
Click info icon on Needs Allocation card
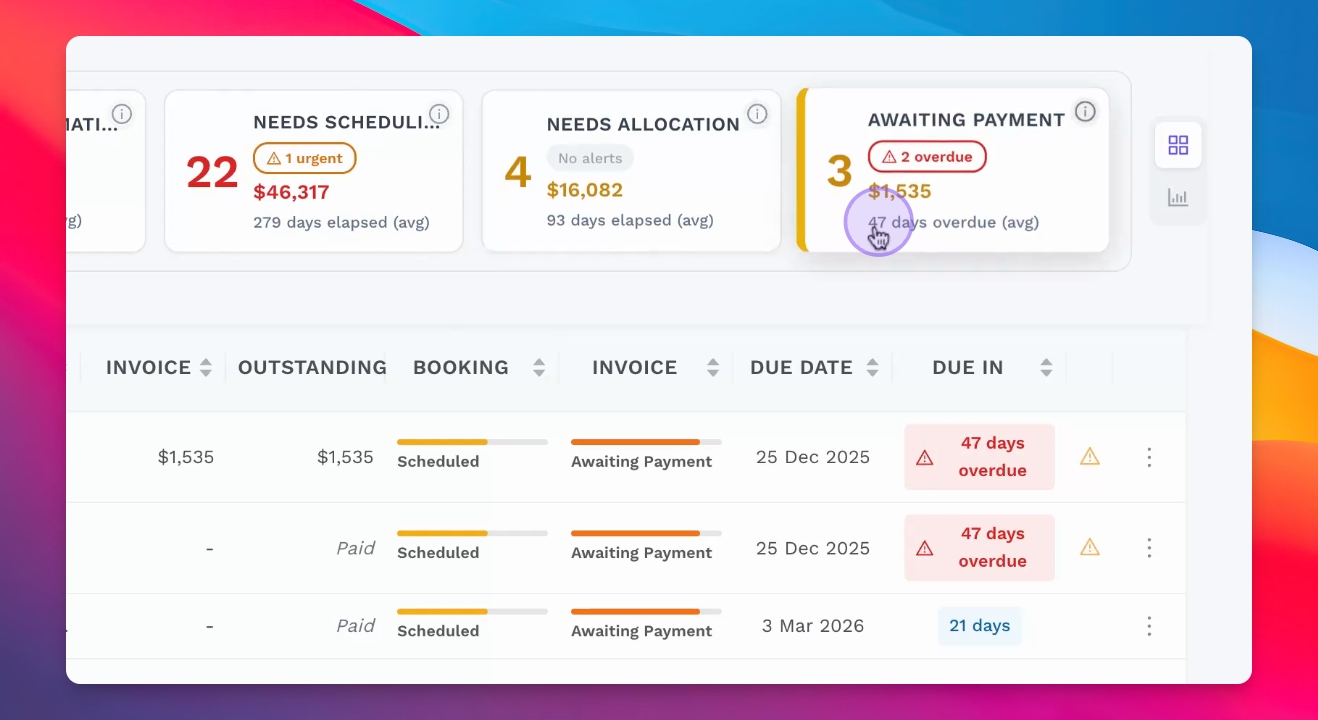[x=757, y=113]
